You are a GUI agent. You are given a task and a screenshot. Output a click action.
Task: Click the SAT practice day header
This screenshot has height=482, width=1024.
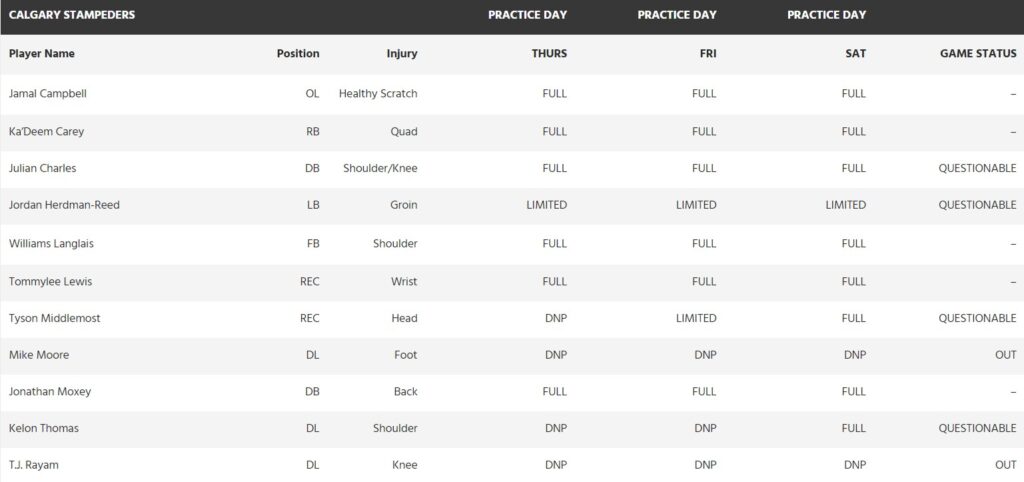855,54
